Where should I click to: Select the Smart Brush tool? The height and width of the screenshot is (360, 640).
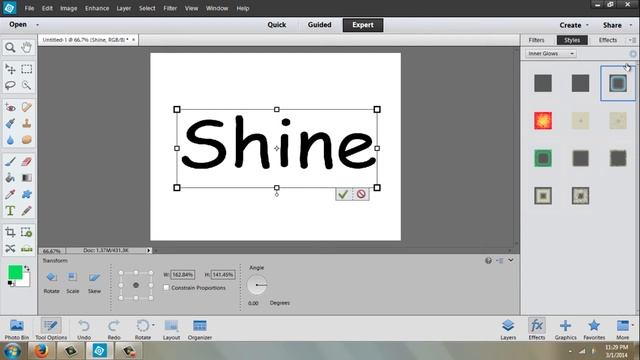10,123
